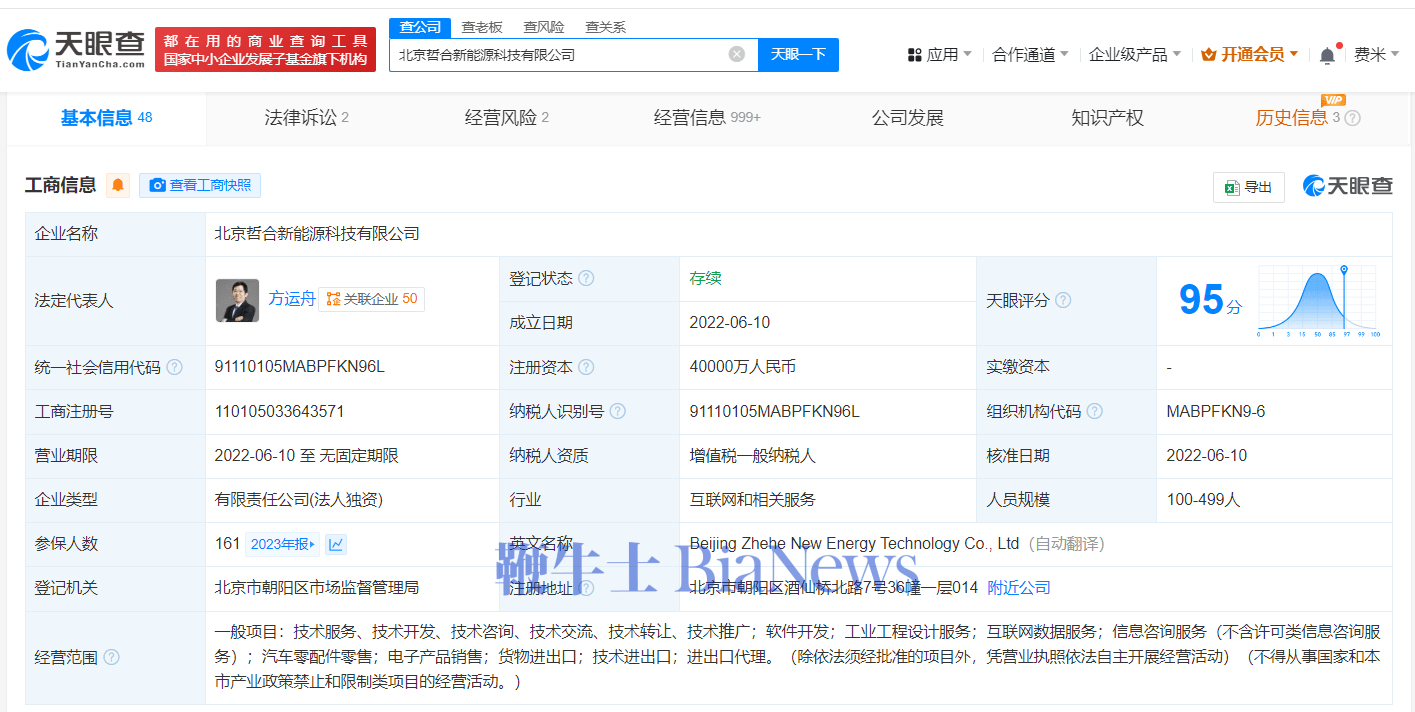Open the 关联企业 50 button

[371, 299]
